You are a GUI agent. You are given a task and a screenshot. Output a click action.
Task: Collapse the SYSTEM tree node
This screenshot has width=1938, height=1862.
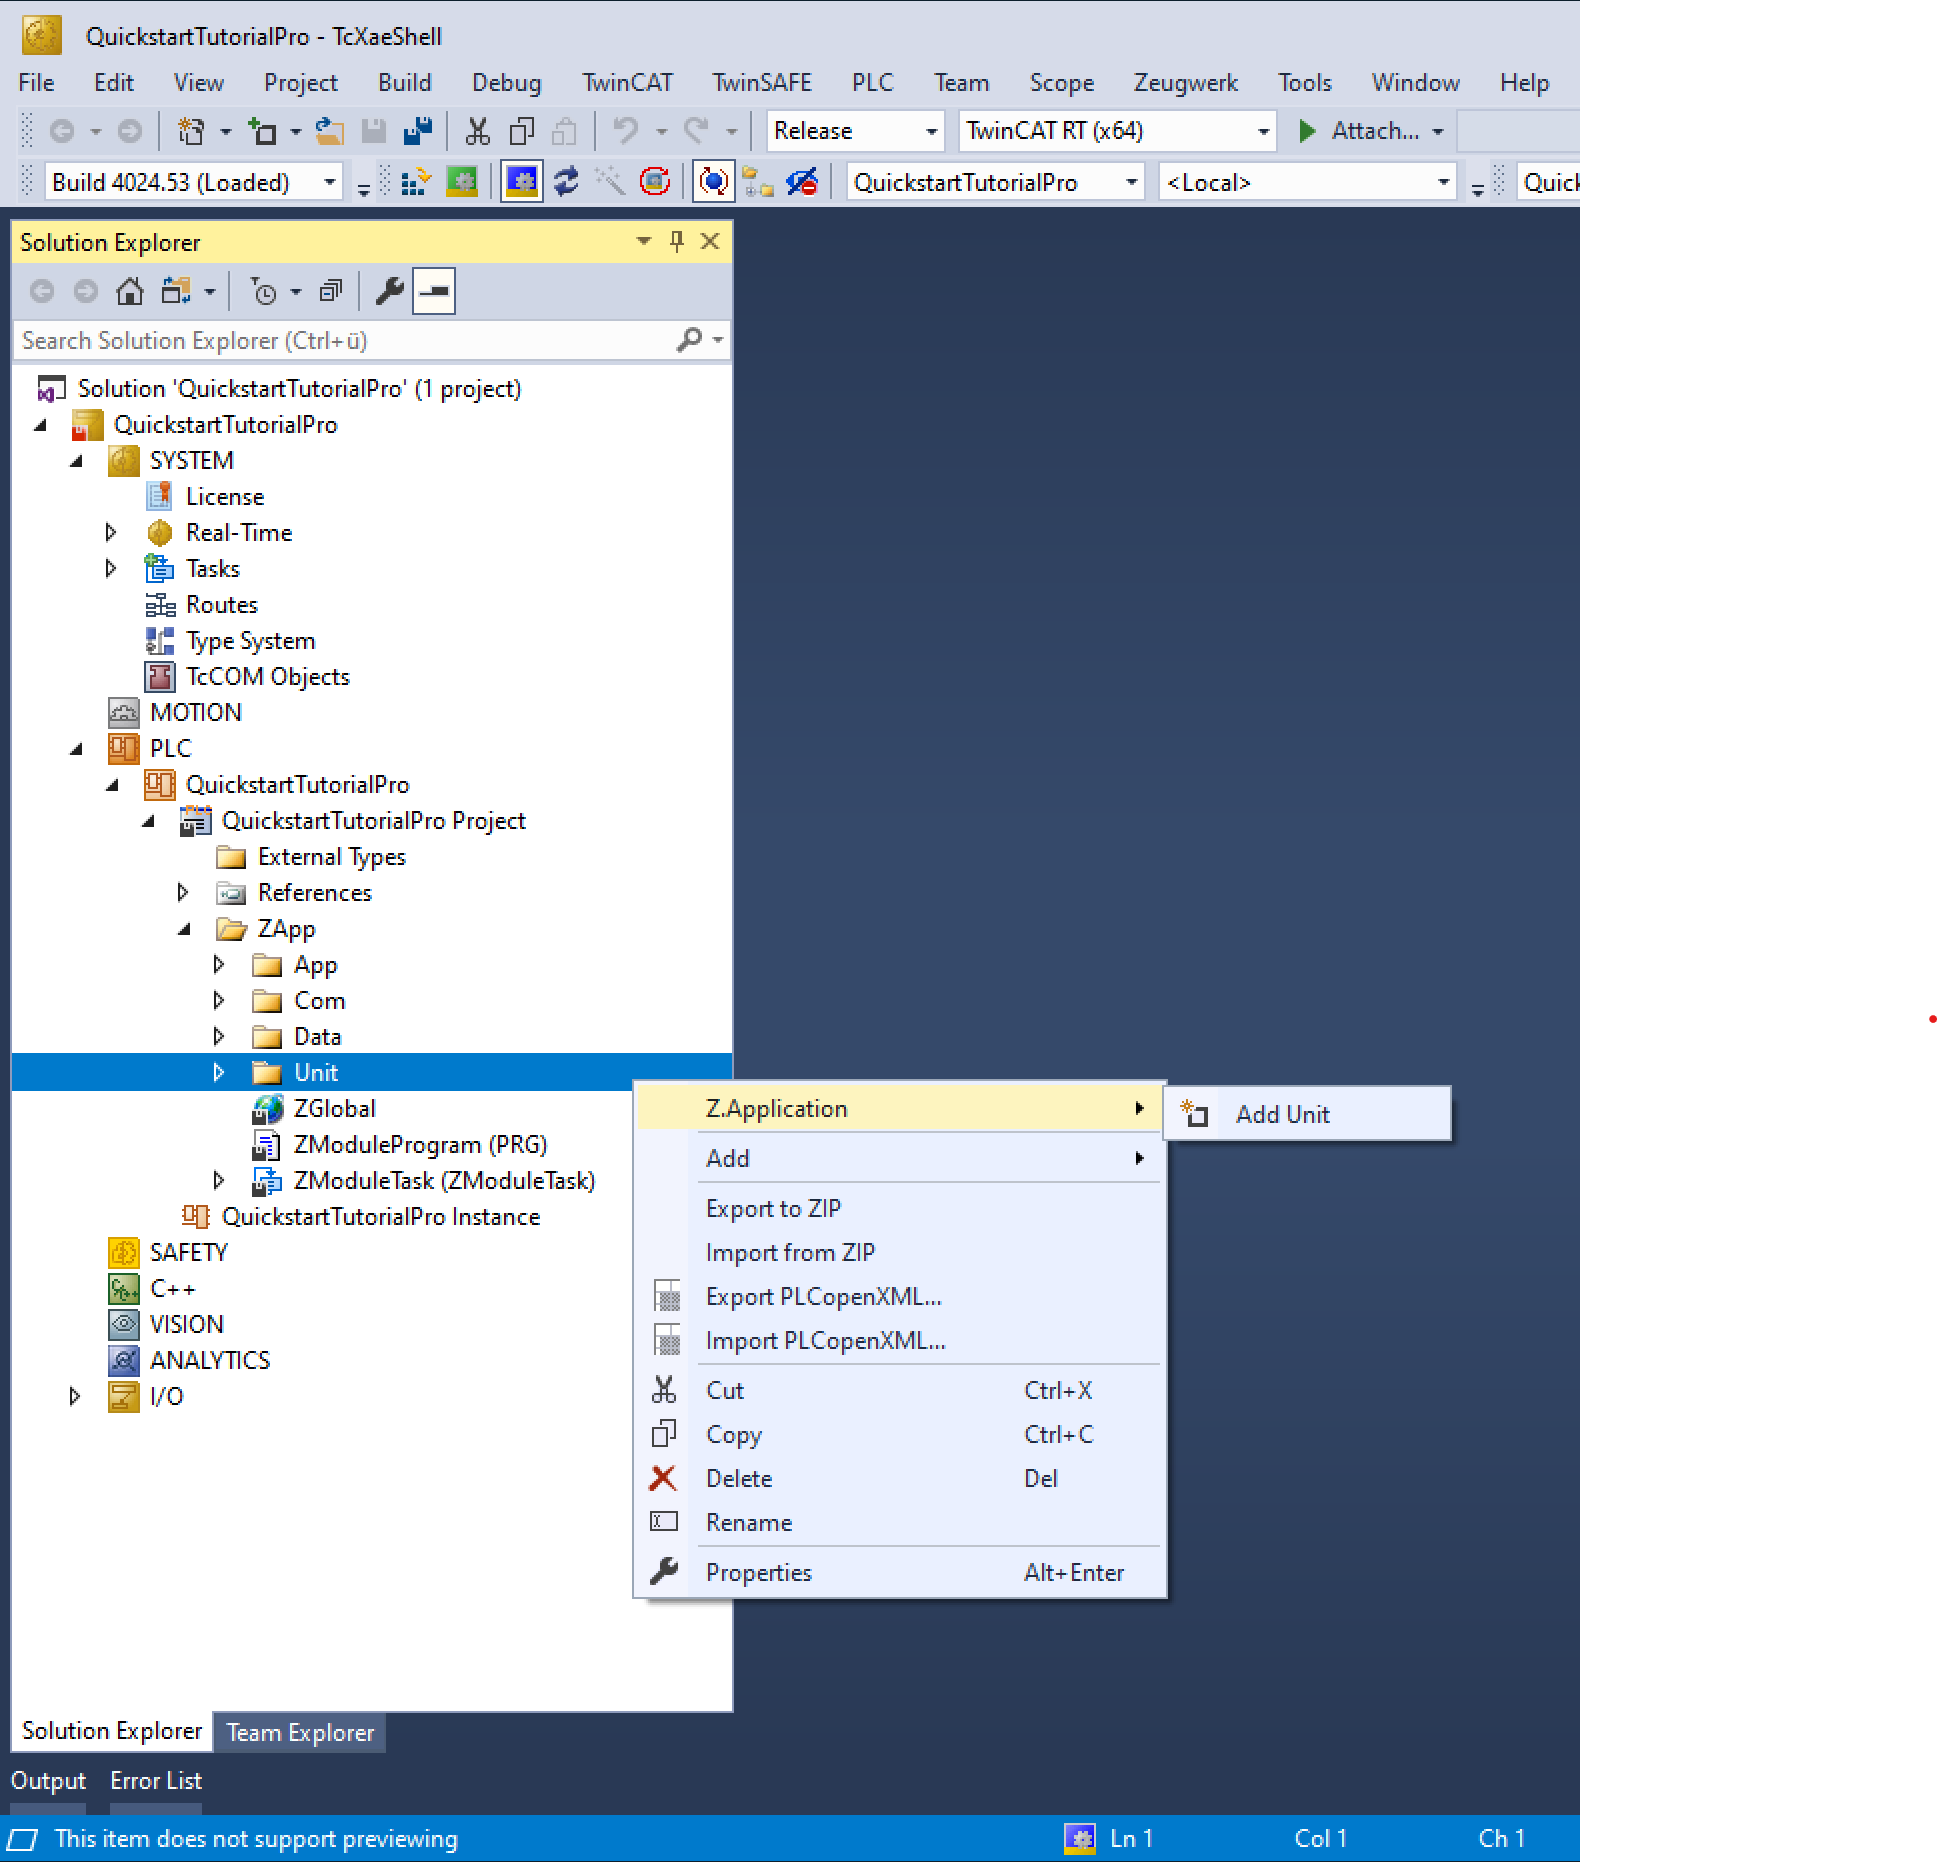[76, 461]
